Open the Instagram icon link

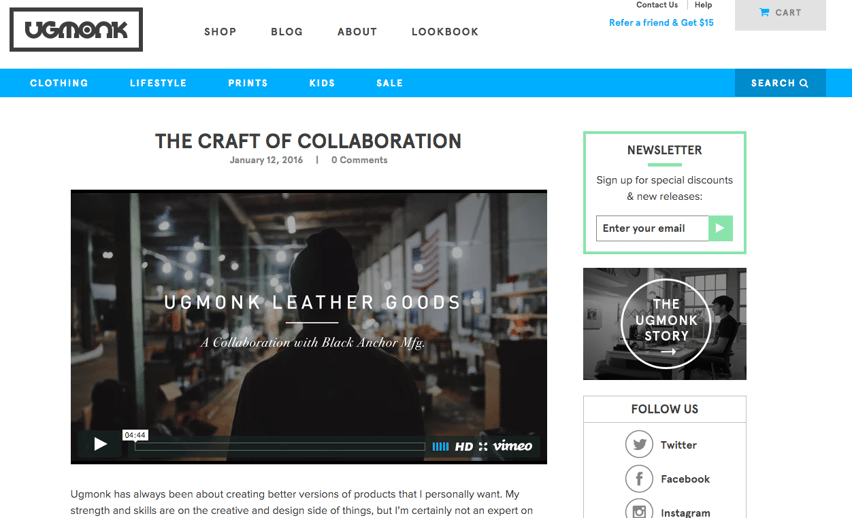tap(638, 511)
